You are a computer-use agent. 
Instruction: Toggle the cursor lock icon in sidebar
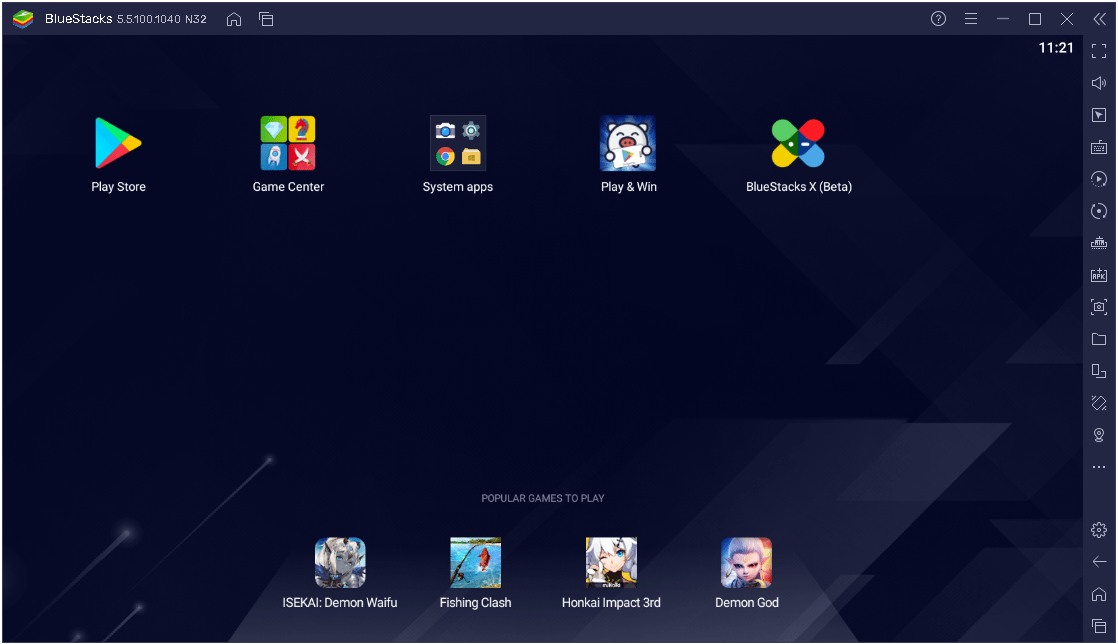pos(1099,116)
